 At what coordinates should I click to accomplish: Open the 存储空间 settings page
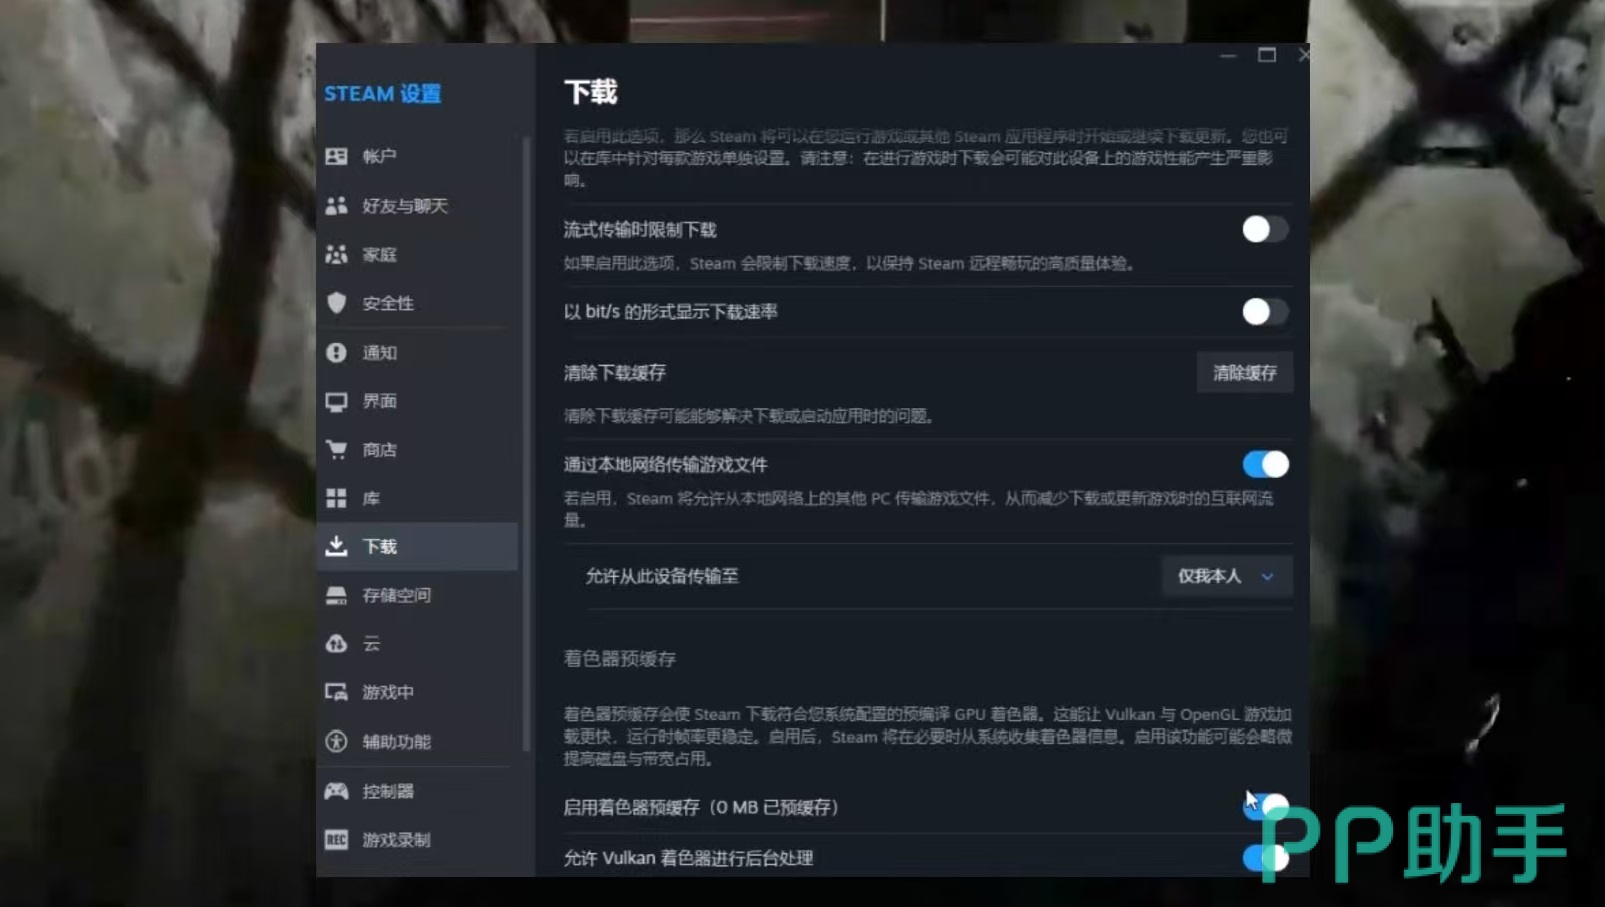pyautogui.click(x=396, y=595)
